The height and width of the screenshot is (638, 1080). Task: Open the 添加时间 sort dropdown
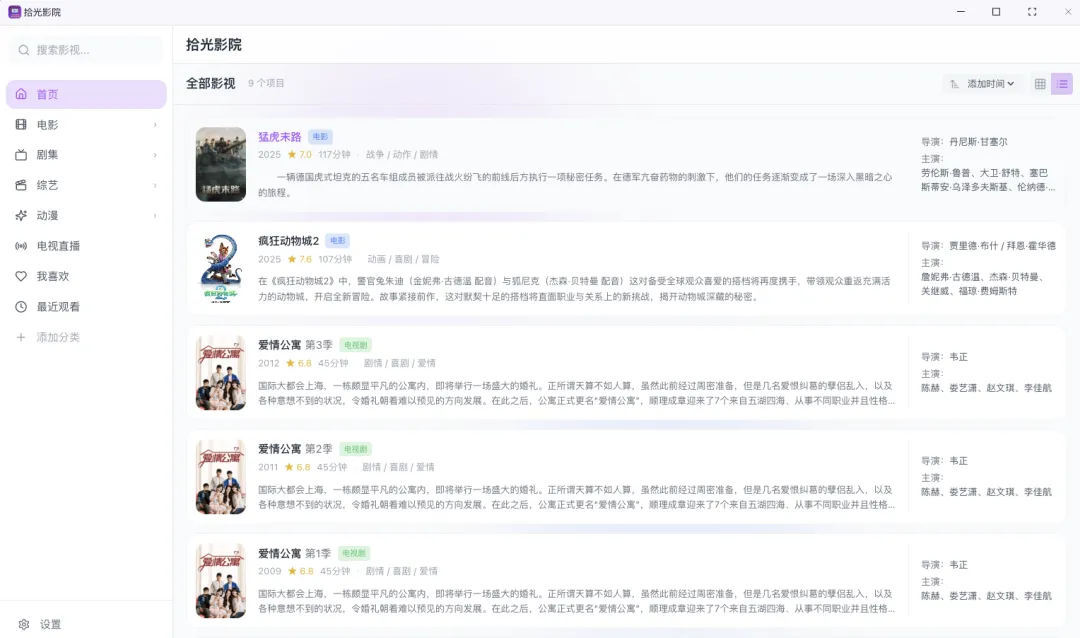point(982,84)
